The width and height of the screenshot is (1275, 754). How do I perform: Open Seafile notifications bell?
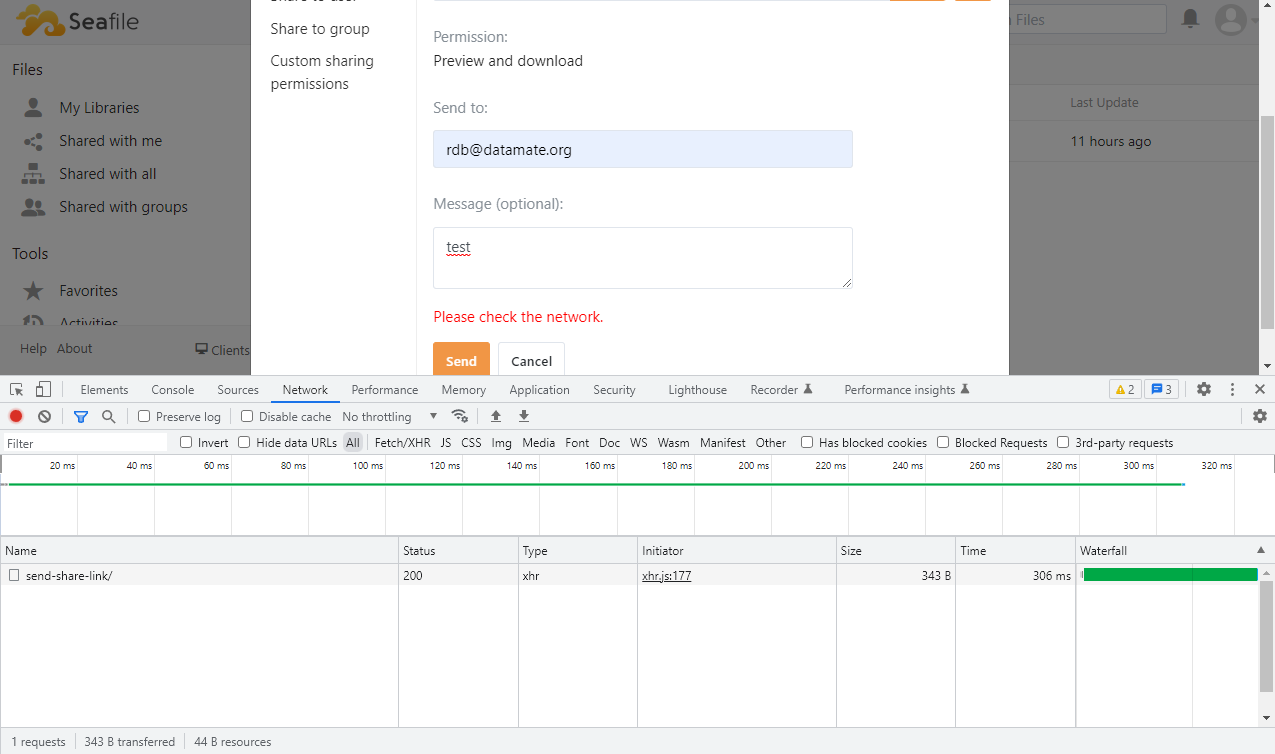[x=1190, y=19]
